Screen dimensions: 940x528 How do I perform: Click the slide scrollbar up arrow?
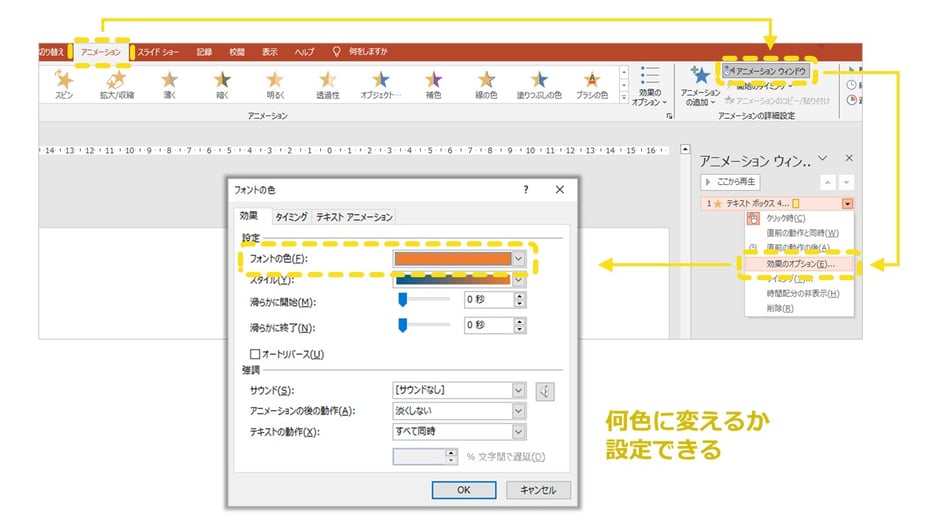point(685,149)
